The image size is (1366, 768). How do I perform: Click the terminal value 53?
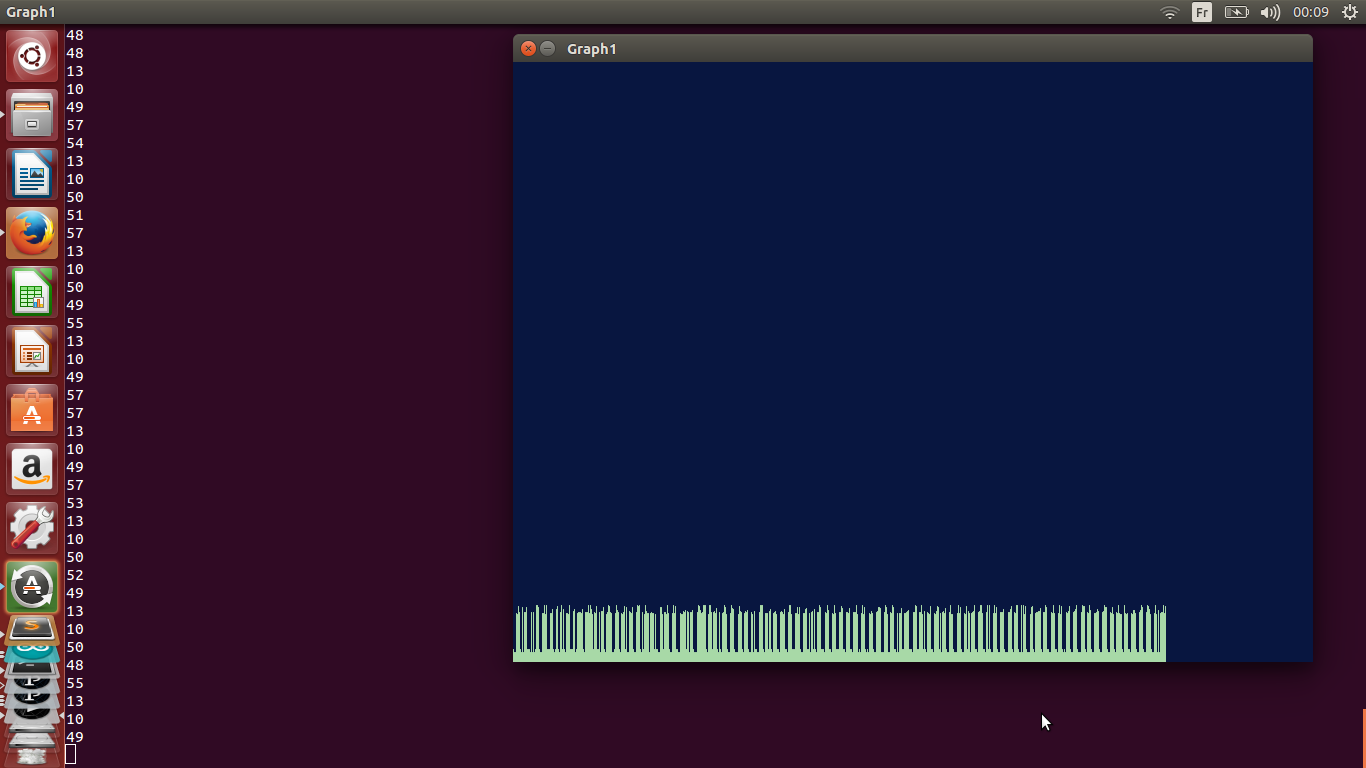coord(75,503)
